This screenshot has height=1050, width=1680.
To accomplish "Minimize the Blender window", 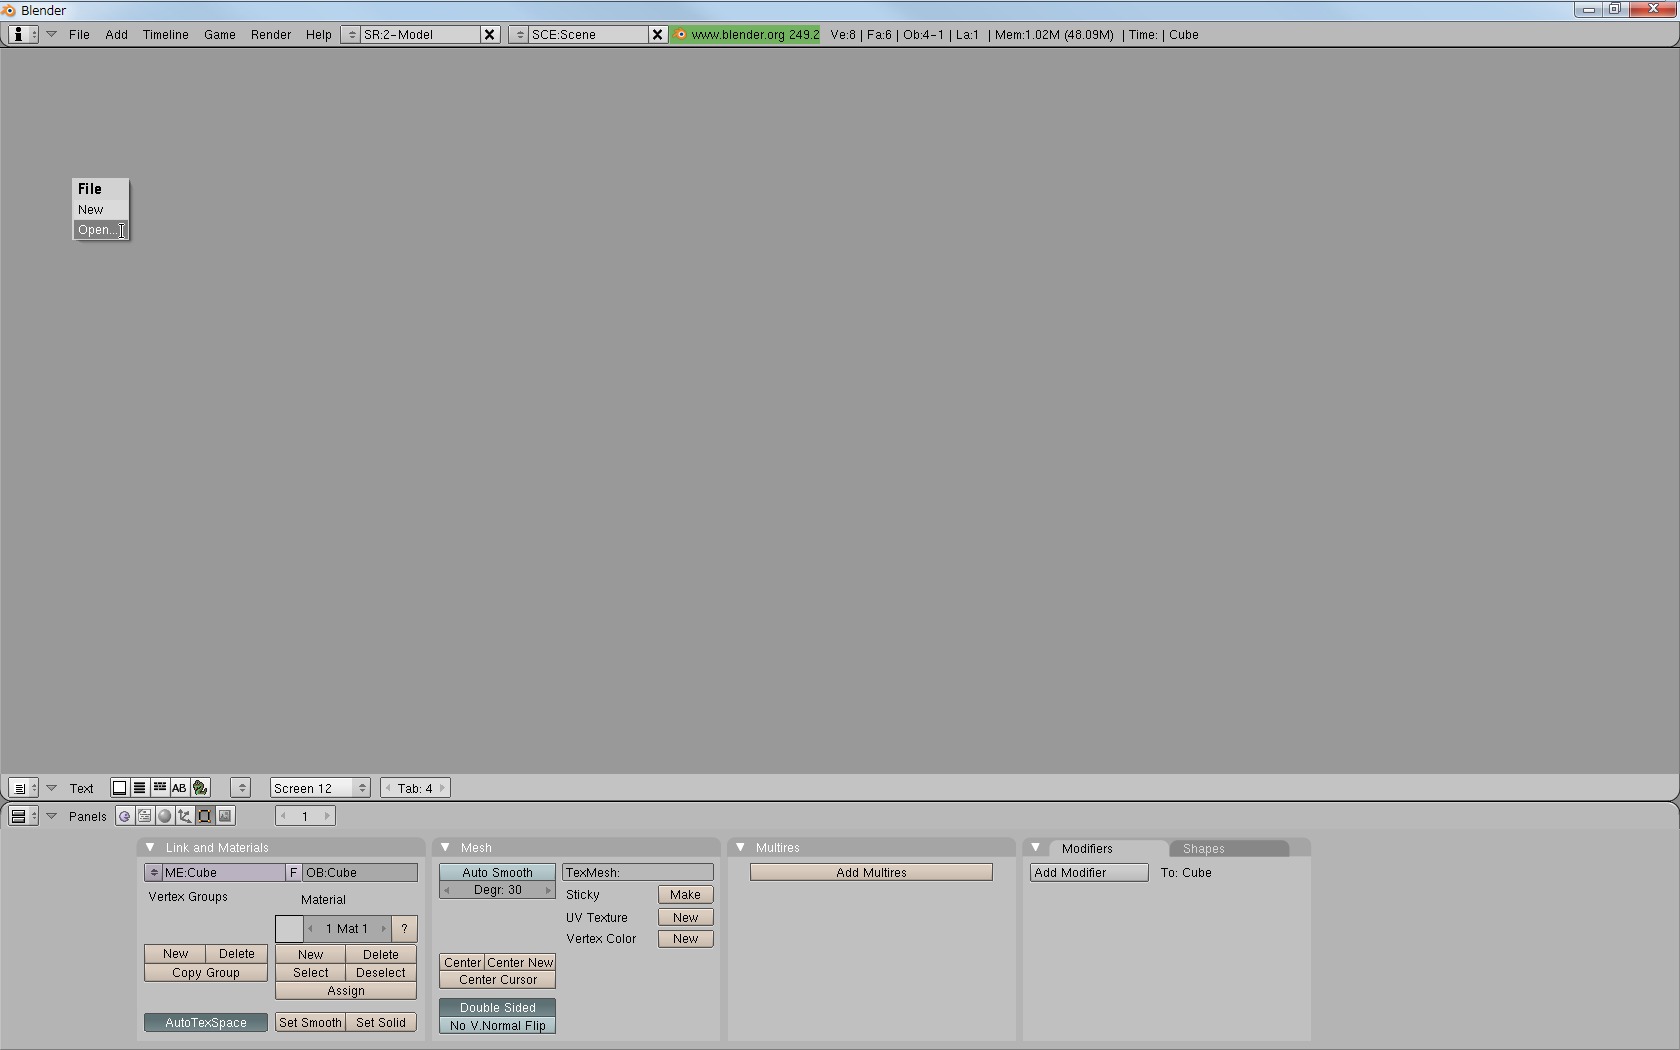I will (x=1589, y=9).
